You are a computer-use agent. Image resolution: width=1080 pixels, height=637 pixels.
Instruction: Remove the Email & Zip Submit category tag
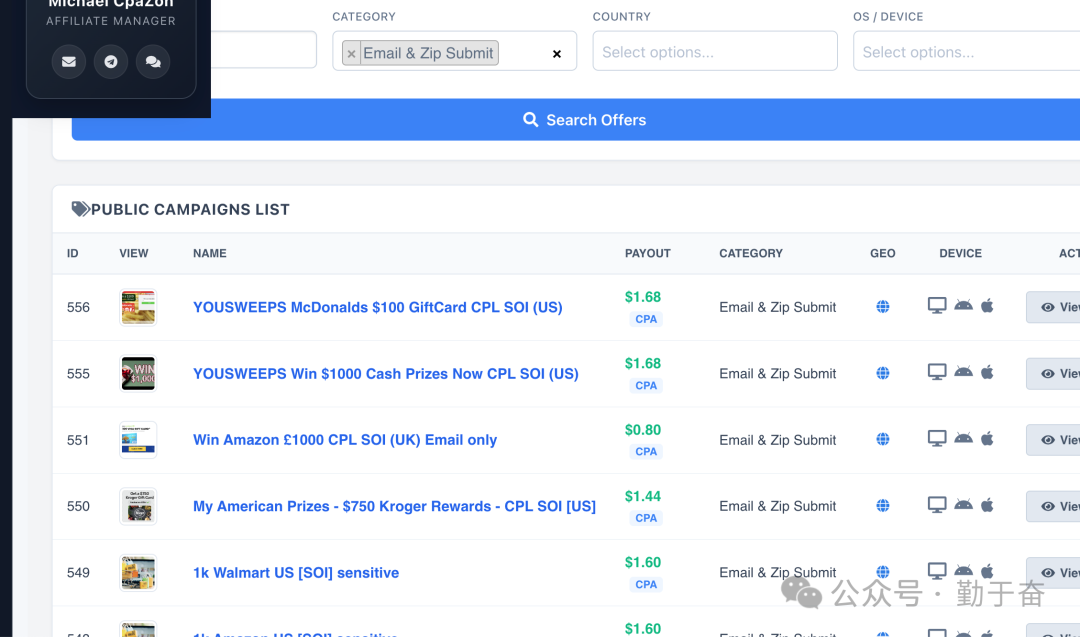(351, 54)
